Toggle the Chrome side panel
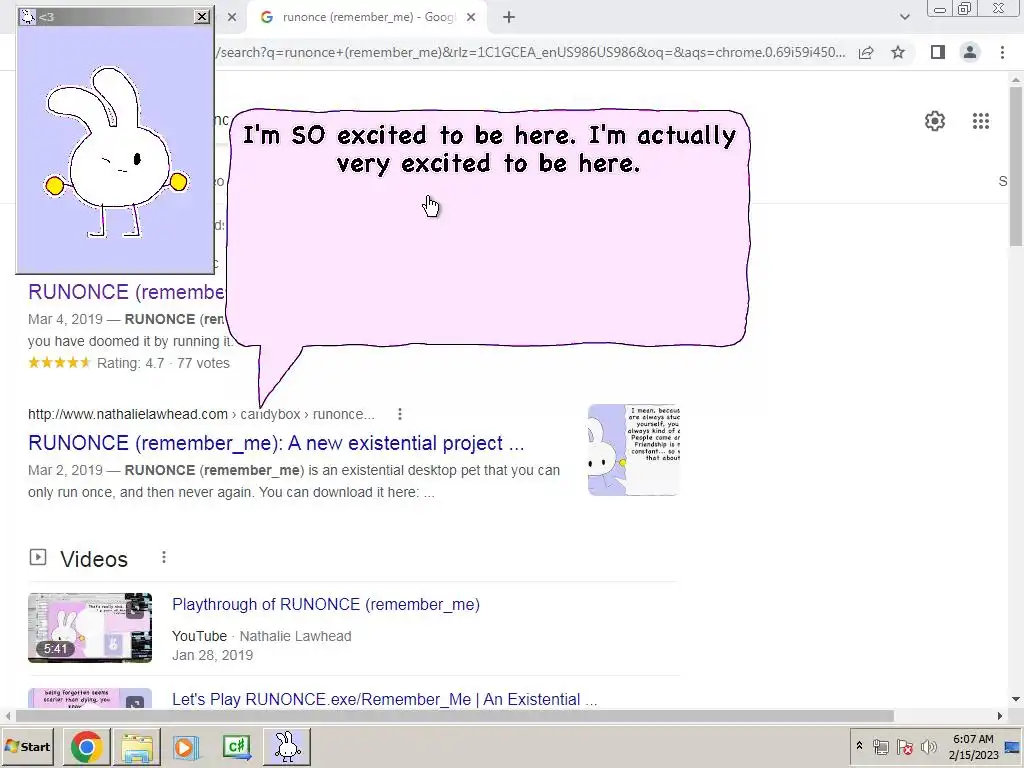Screen dimensions: 1024x768 (x=938, y=52)
